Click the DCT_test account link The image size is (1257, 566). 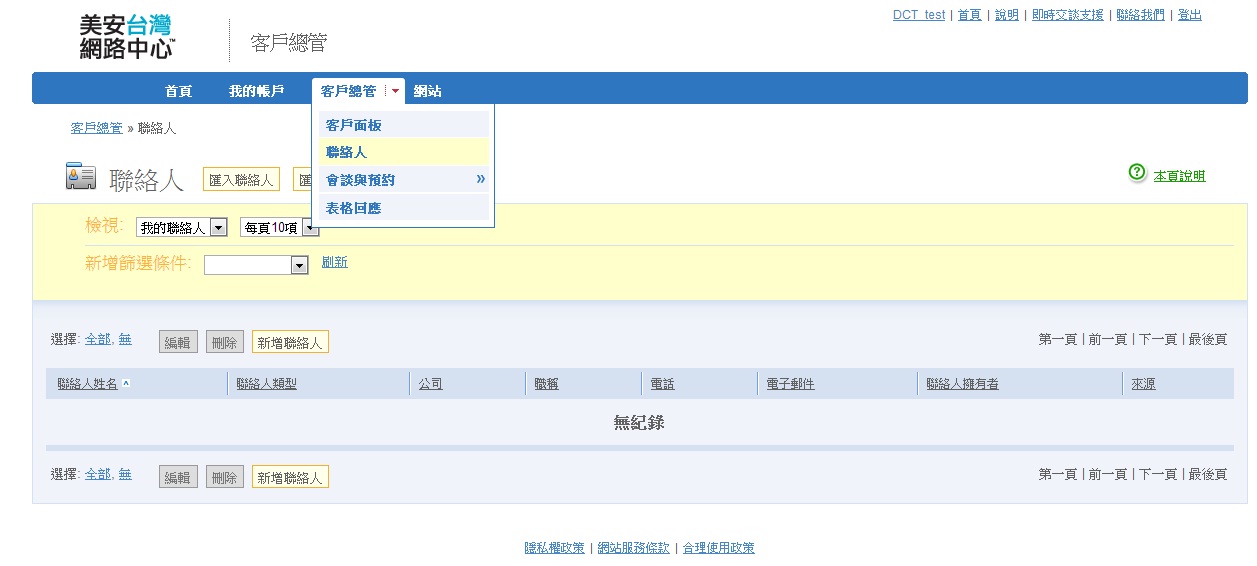click(919, 15)
